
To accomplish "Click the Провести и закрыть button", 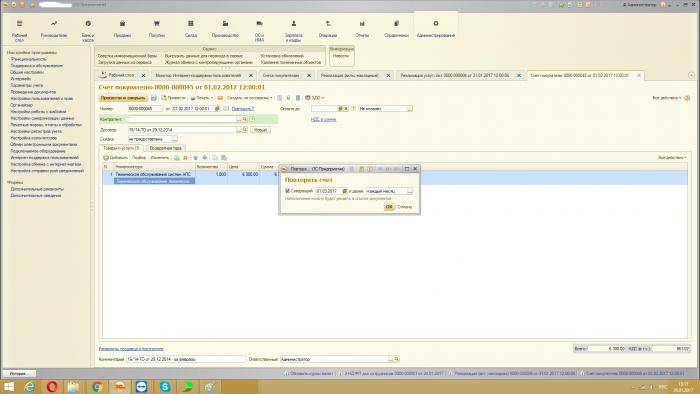I will click(x=123, y=98).
